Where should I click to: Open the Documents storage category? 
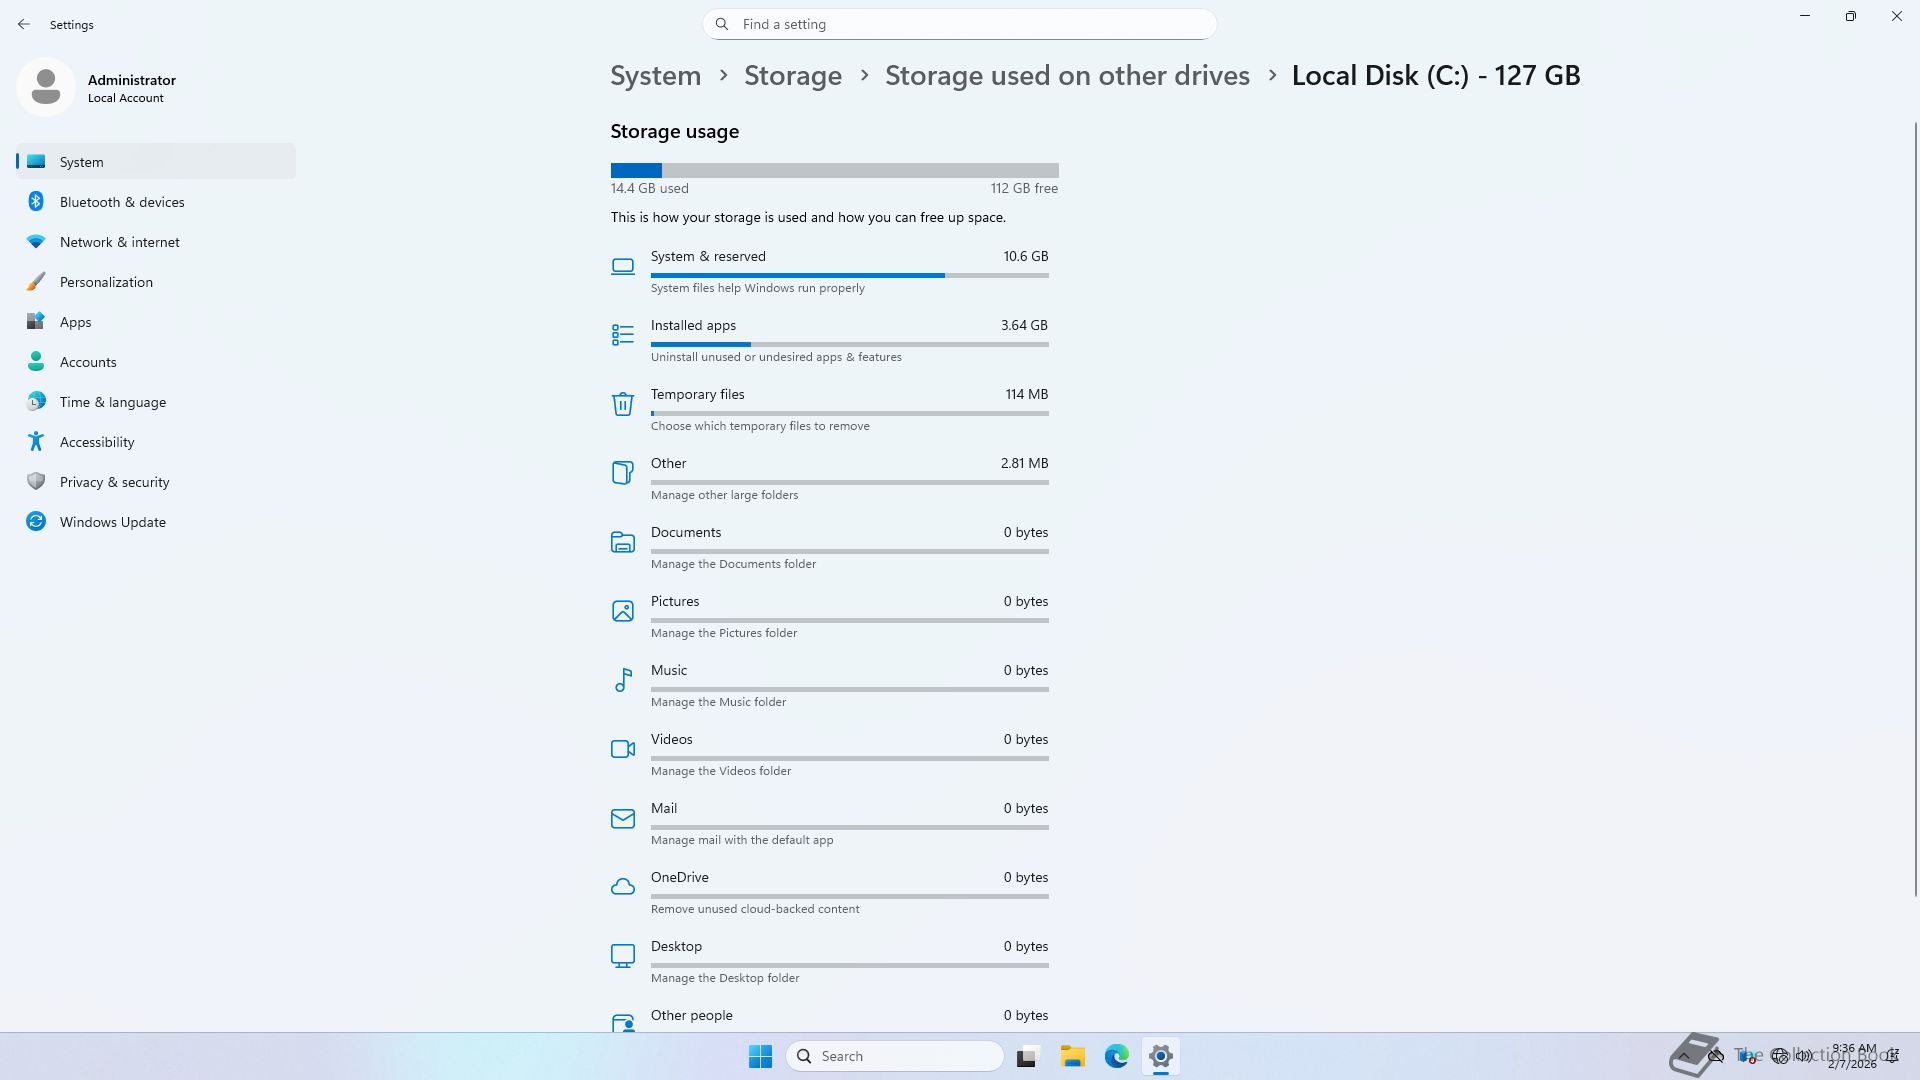[x=686, y=532]
